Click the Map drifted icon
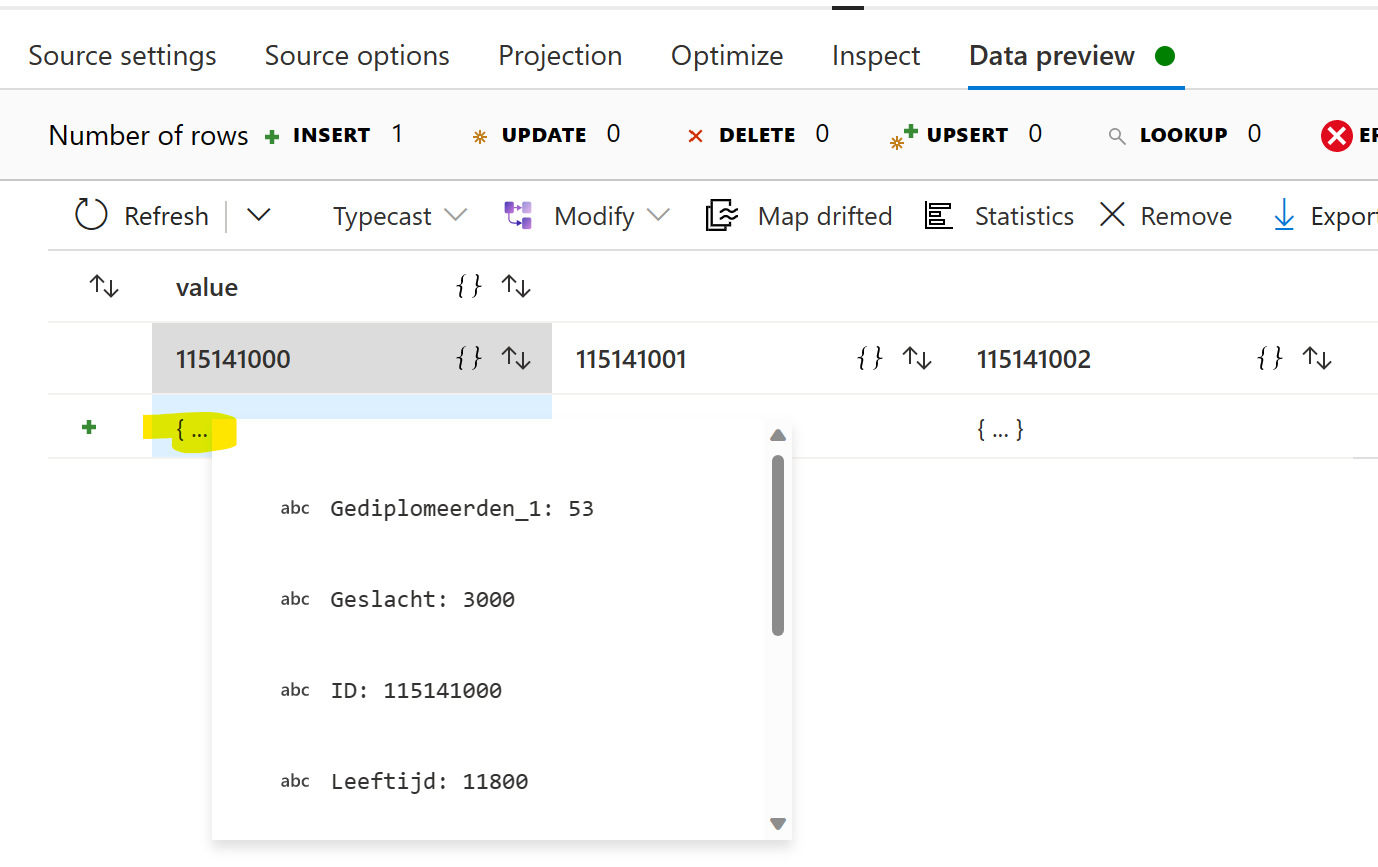The width and height of the screenshot is (1378, 867). 721,215
